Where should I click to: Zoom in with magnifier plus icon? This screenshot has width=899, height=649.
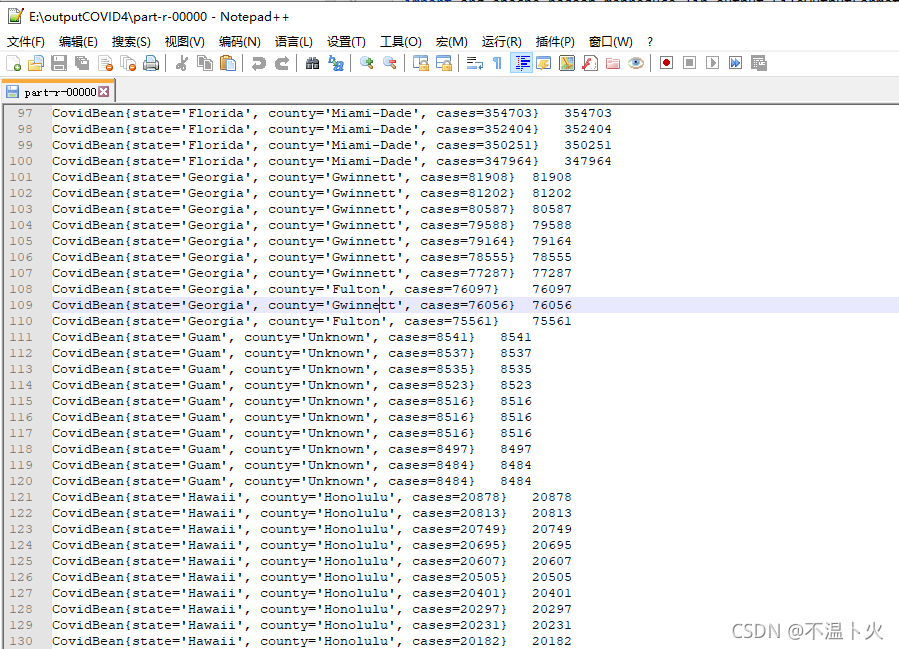[x=366, y=63]
